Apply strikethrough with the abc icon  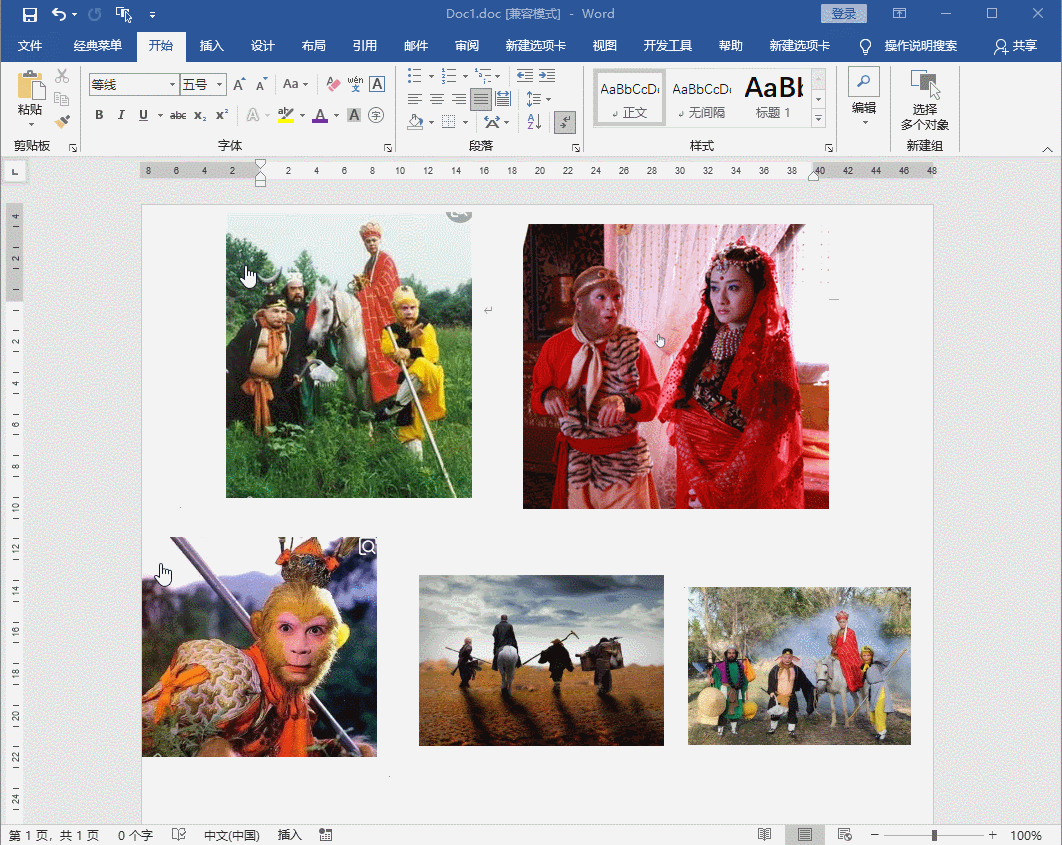(178, 115)
